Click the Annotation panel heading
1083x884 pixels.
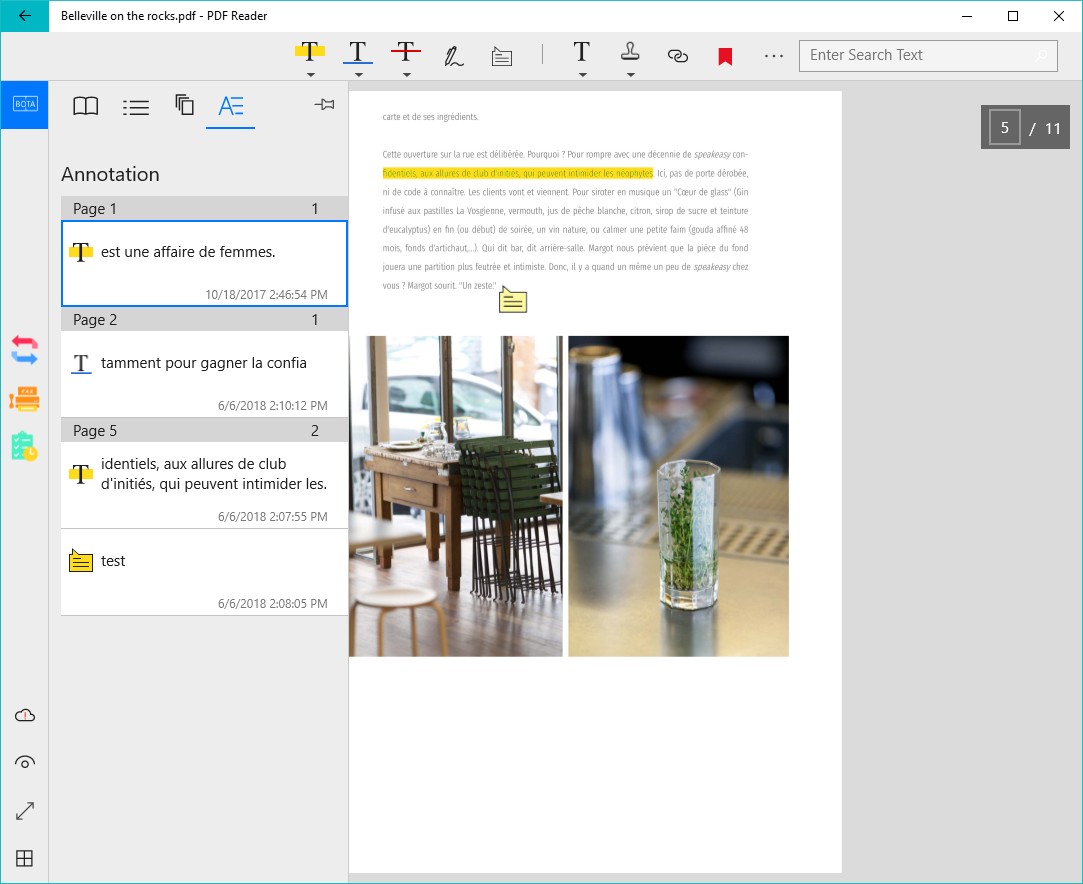click(x=111, y=174)
